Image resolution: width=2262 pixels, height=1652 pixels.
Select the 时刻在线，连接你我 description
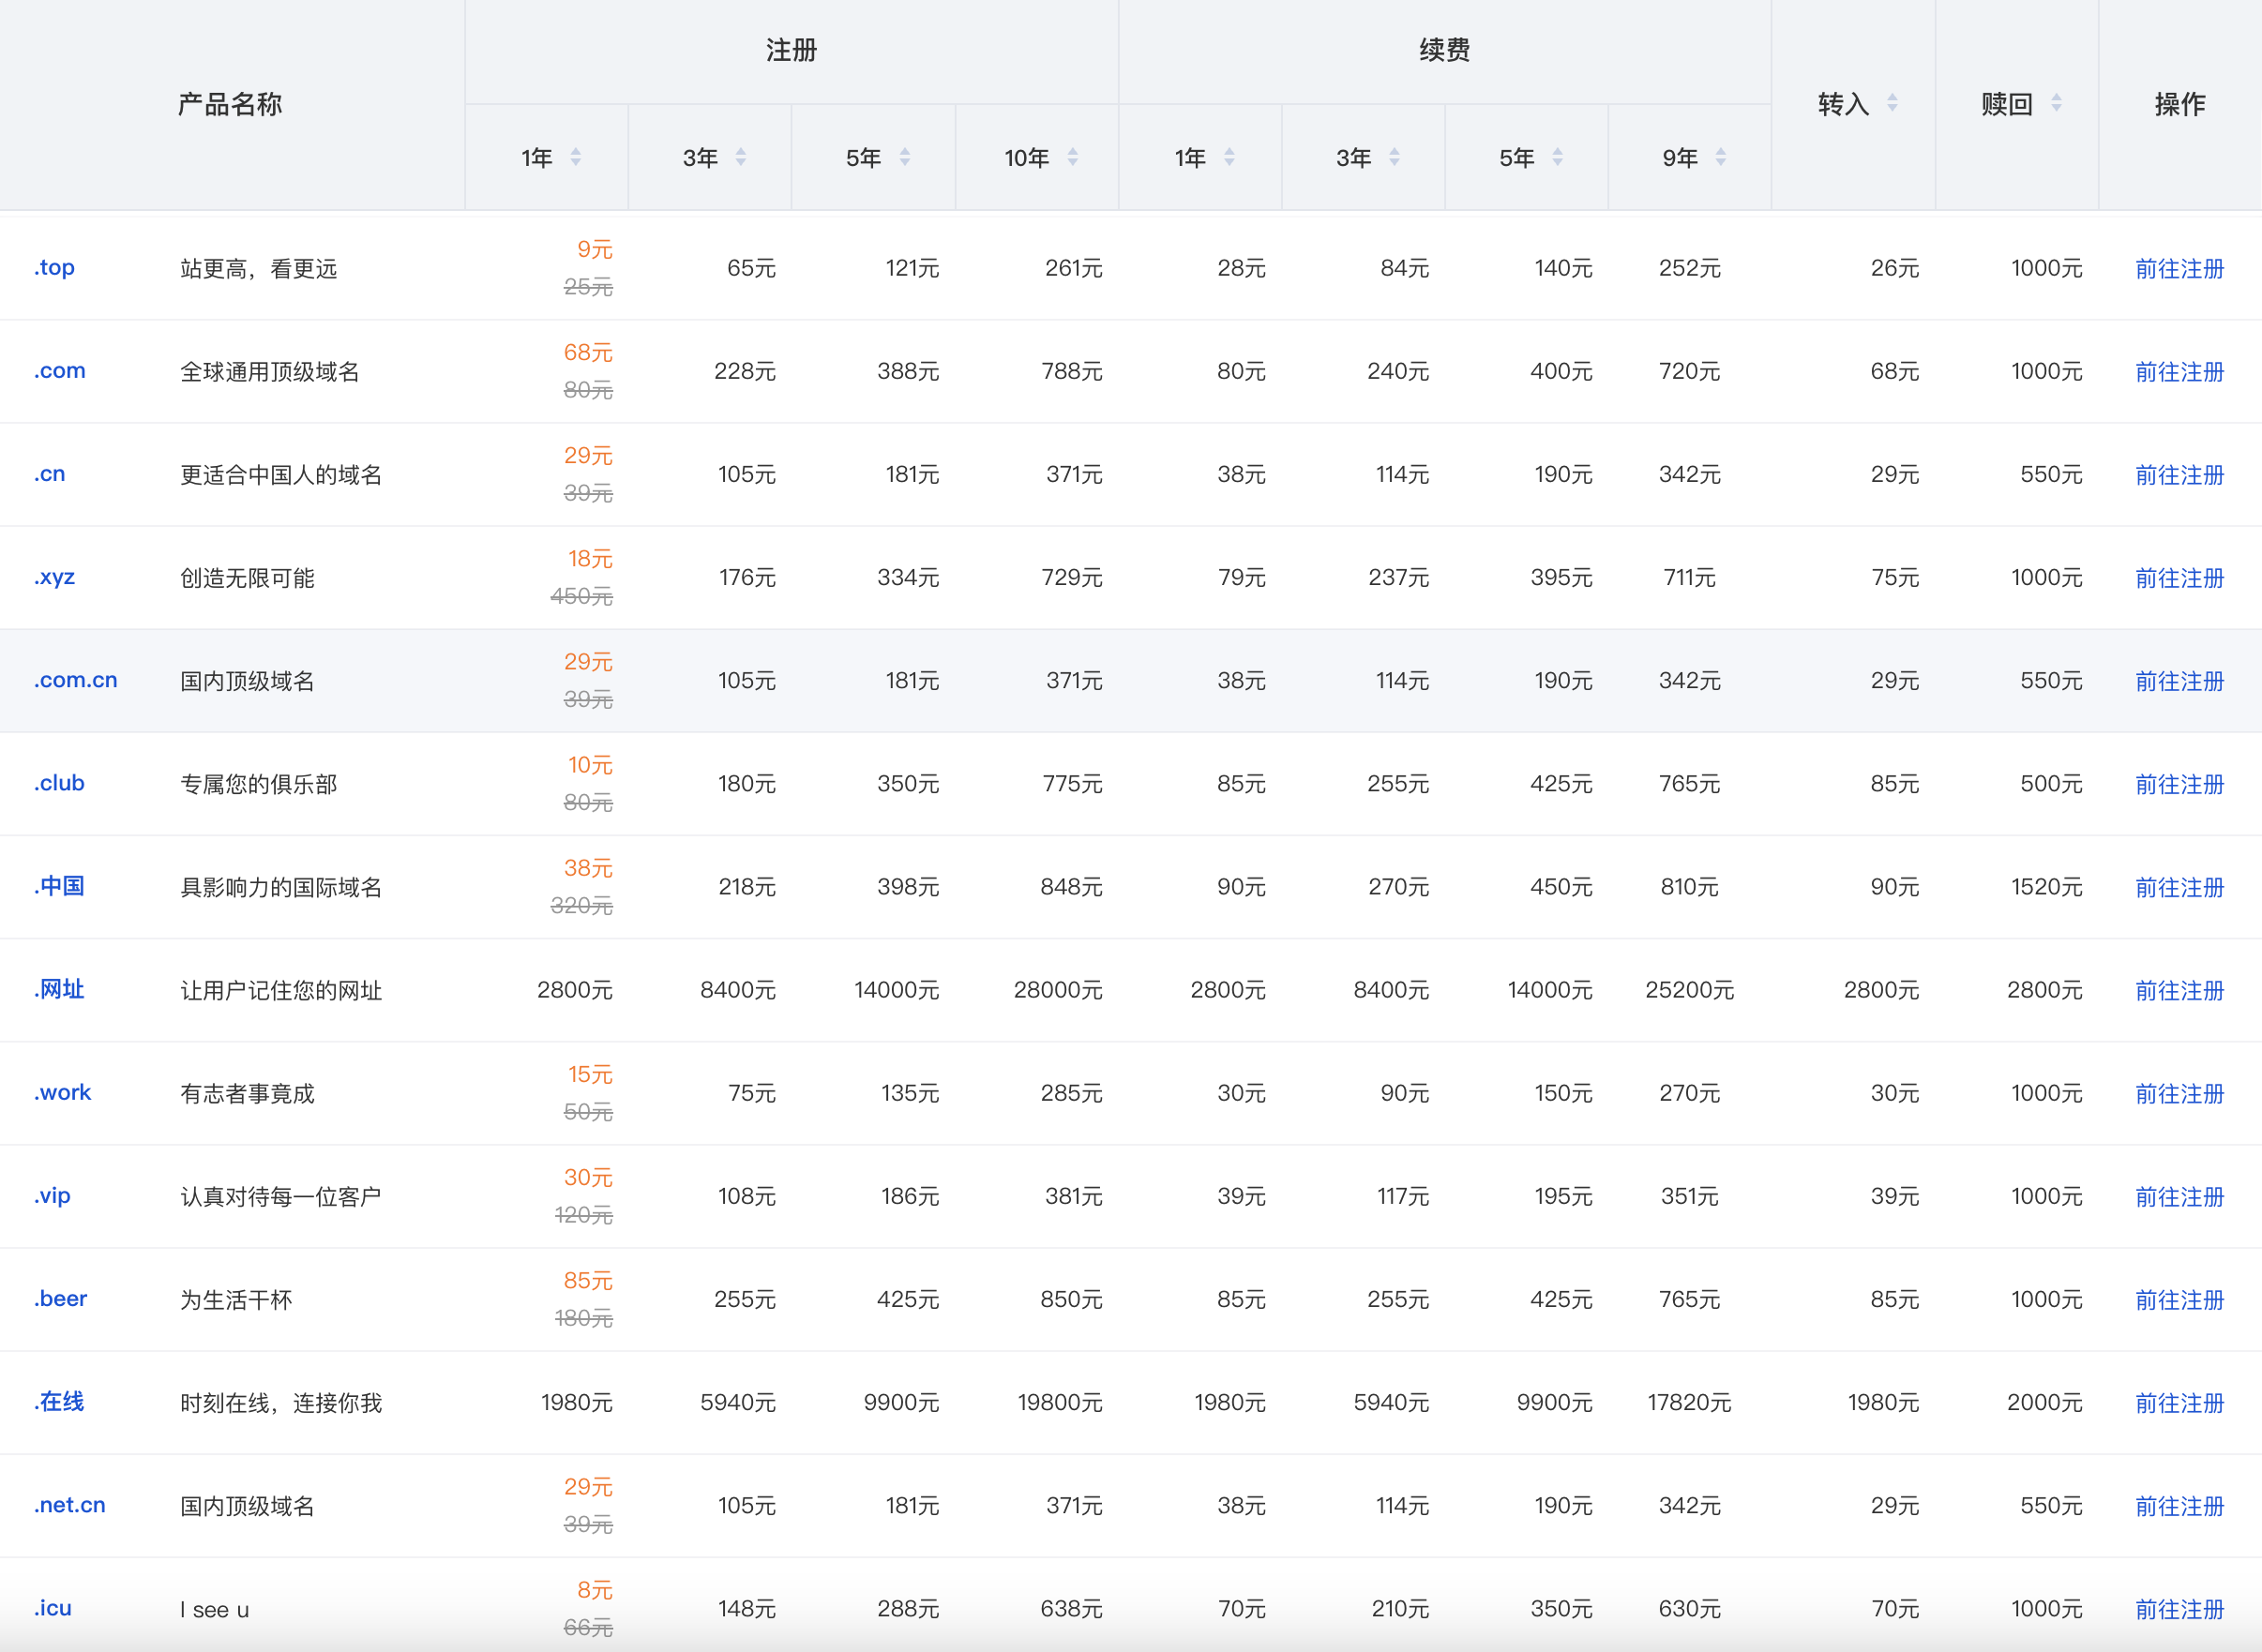click(281, 1402)
